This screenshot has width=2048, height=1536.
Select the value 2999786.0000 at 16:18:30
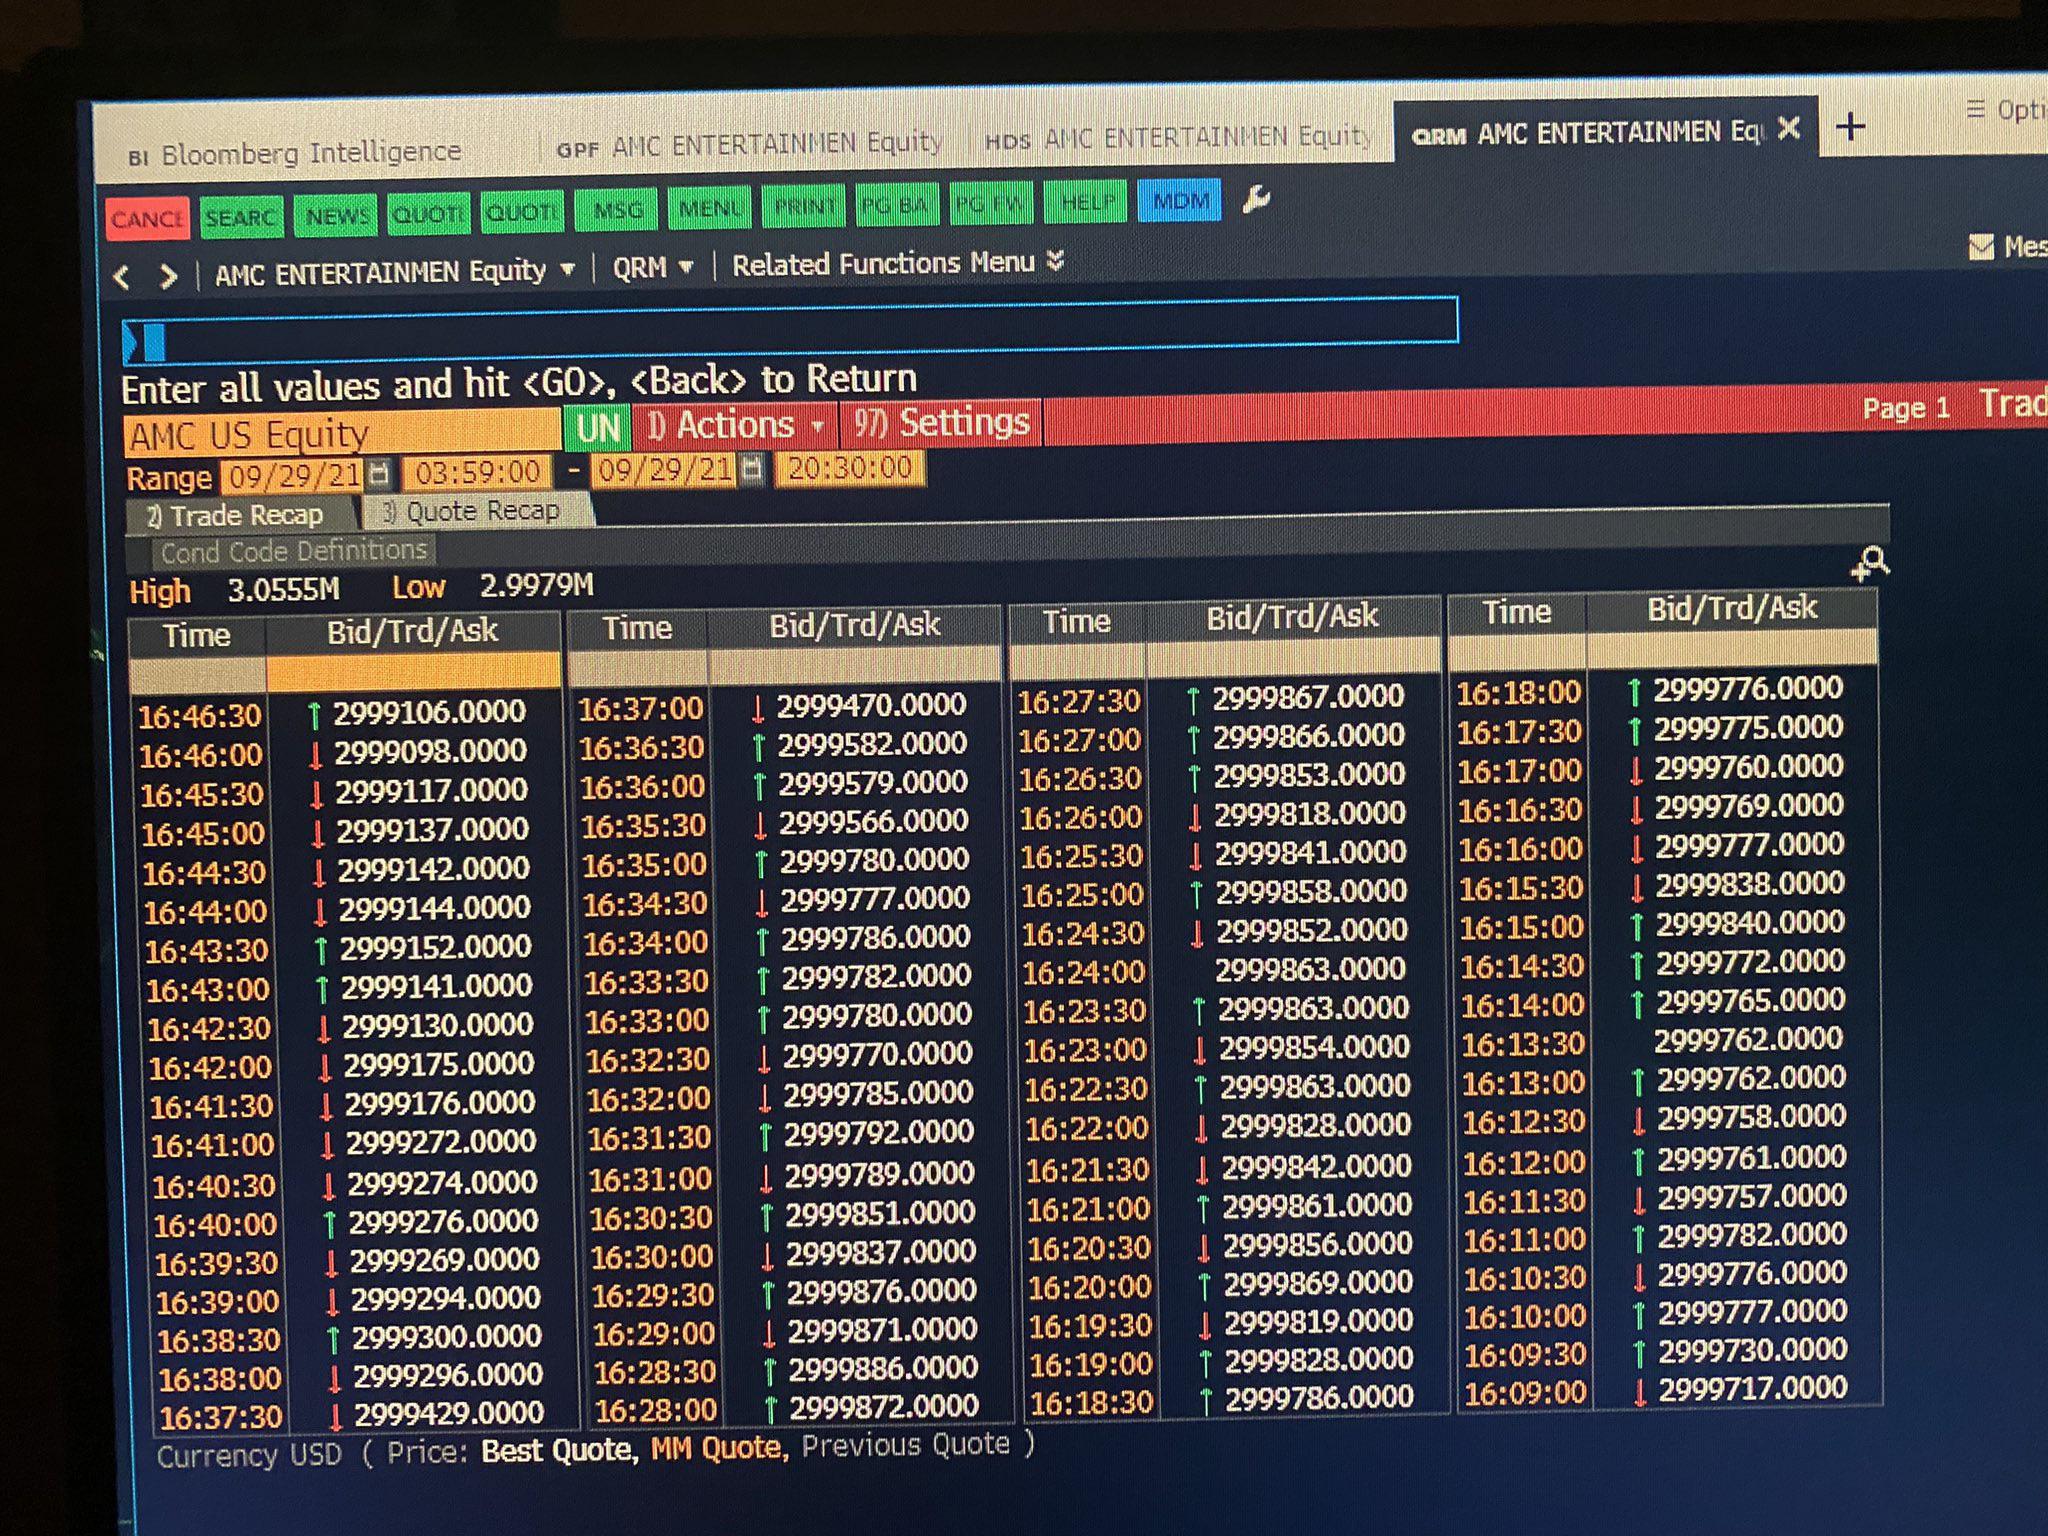1319,1398
